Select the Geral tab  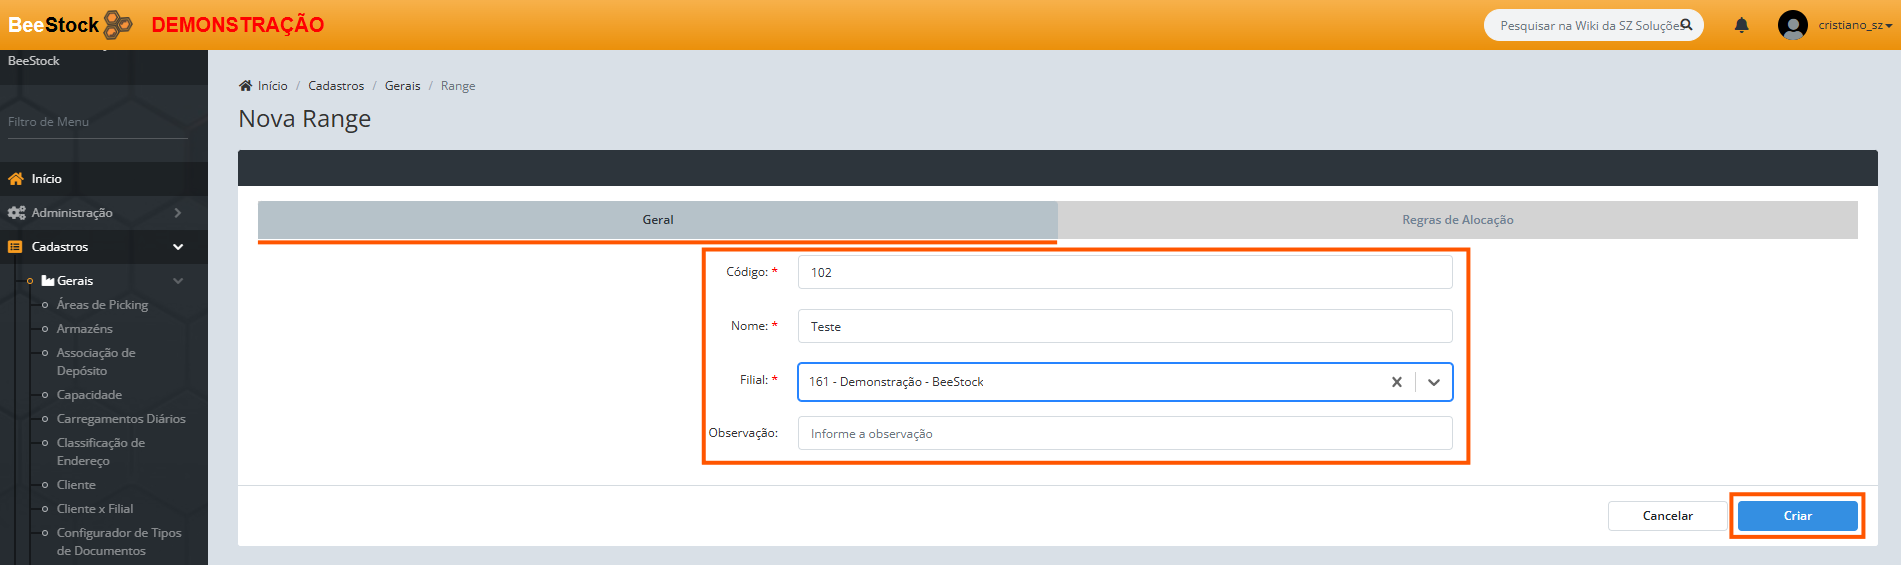657,220
